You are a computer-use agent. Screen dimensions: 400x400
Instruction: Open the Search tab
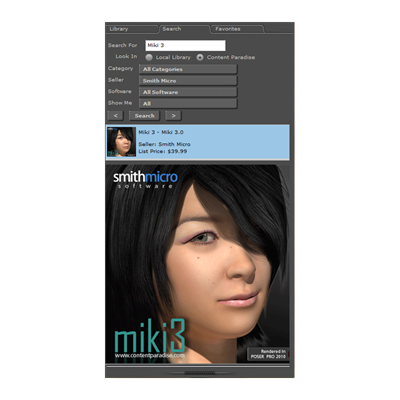(184, 29)
